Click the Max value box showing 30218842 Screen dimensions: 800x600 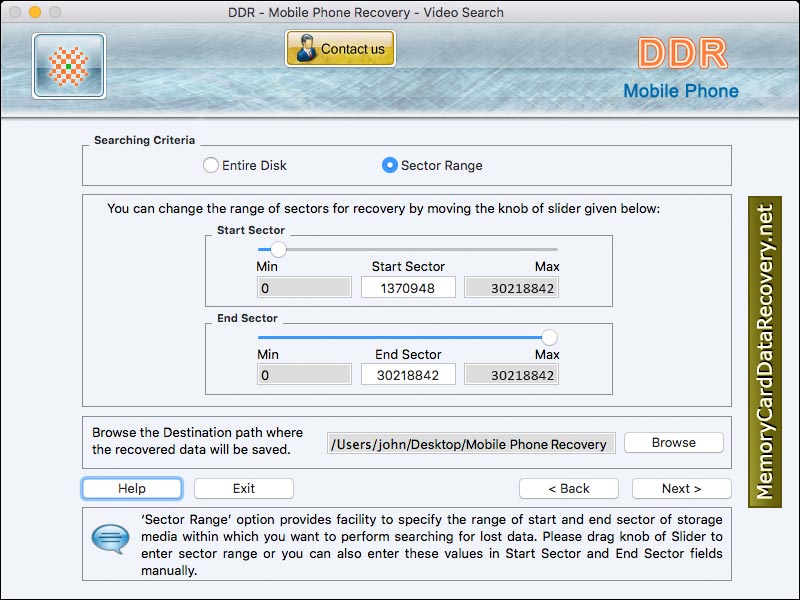511,289
